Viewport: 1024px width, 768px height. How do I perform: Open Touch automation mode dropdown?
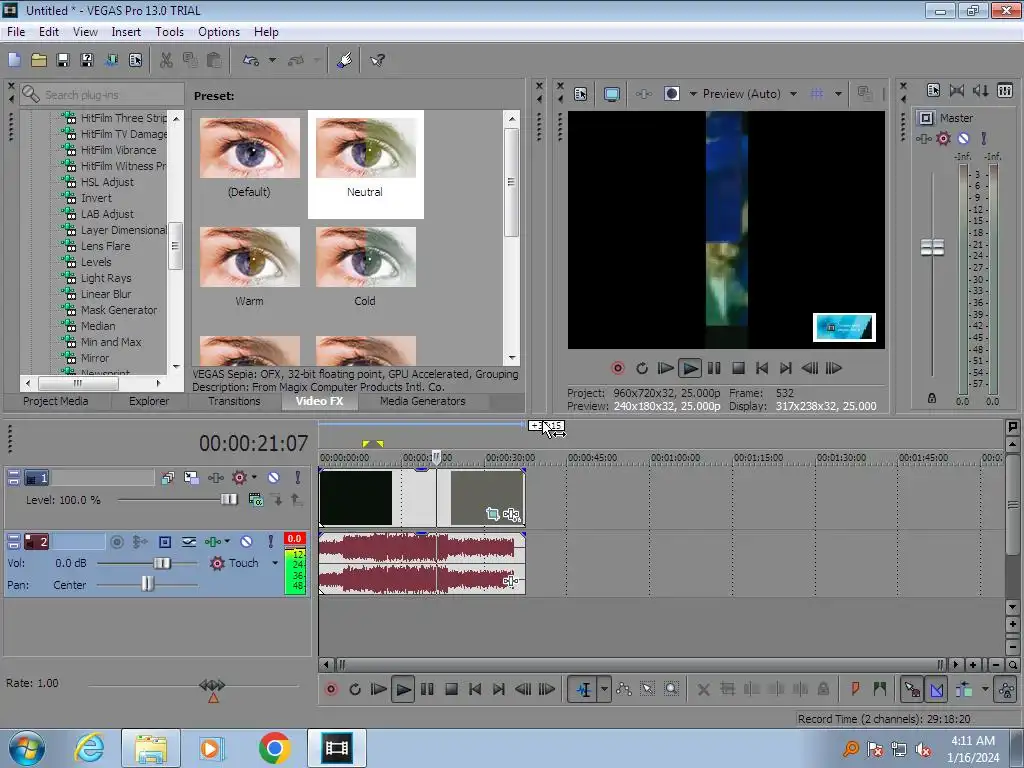click(275, 563)
